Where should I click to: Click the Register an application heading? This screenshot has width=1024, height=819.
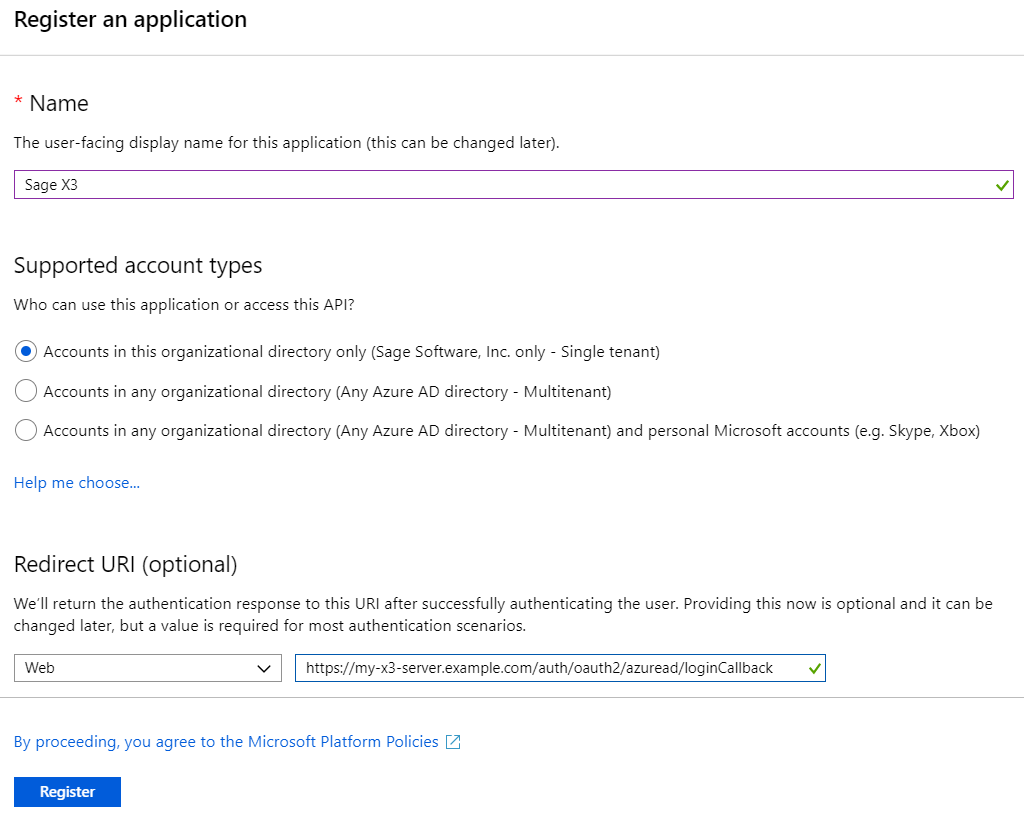click(131, 20)
